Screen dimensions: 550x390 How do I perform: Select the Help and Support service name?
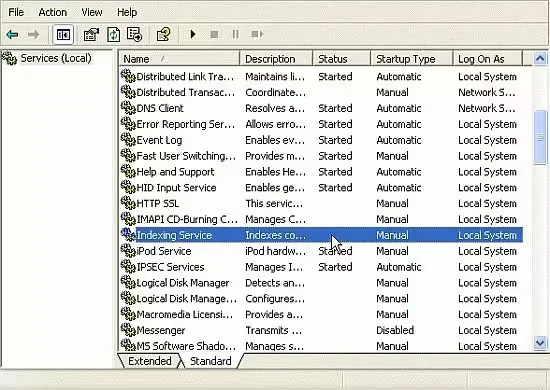175,172
